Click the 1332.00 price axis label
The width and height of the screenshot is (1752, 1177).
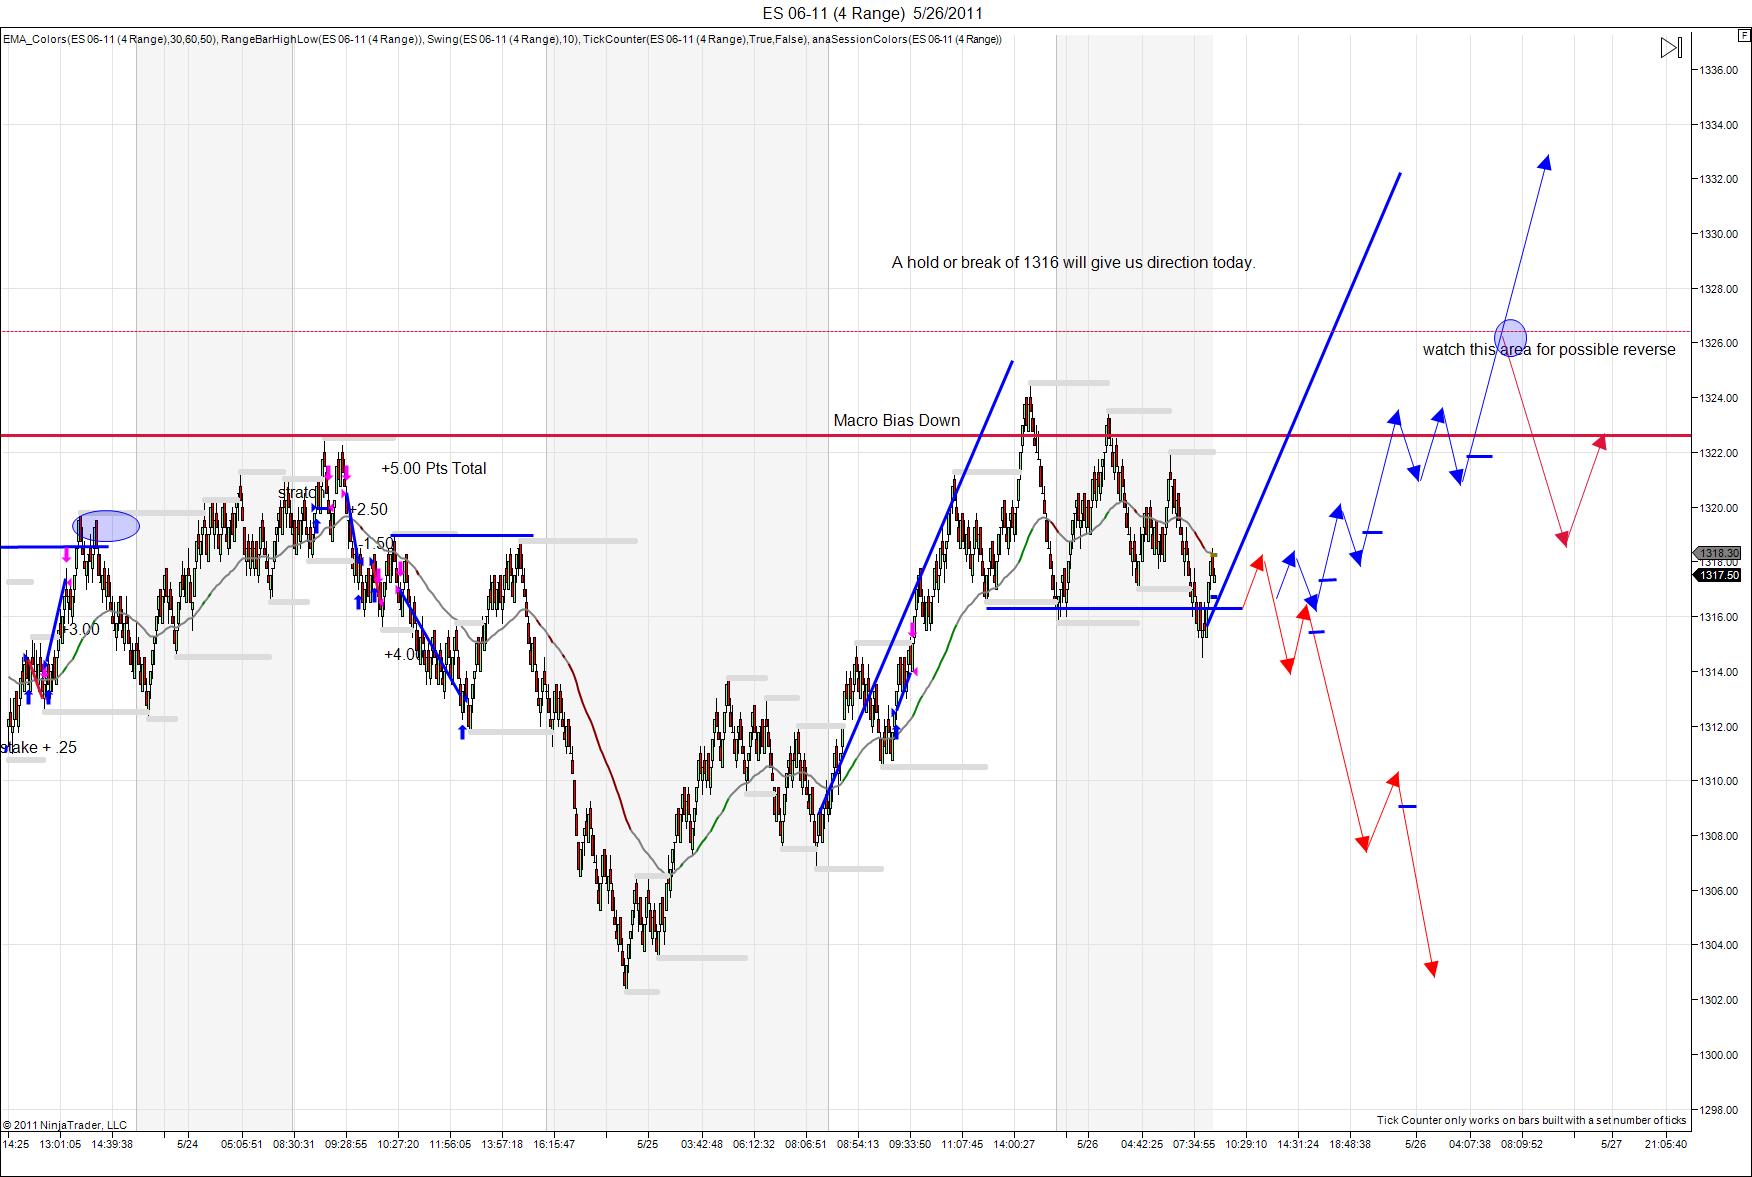[x=1716, y=179]
